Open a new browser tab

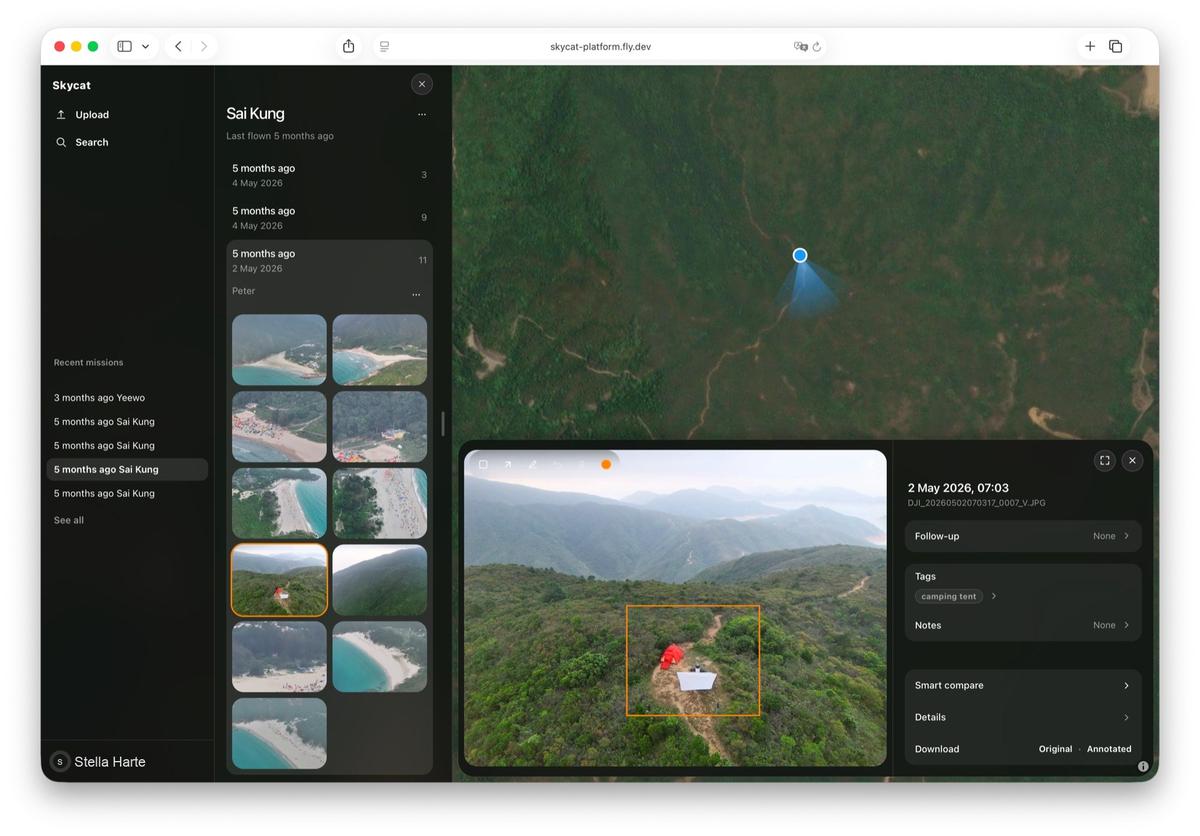point(1090,46)
